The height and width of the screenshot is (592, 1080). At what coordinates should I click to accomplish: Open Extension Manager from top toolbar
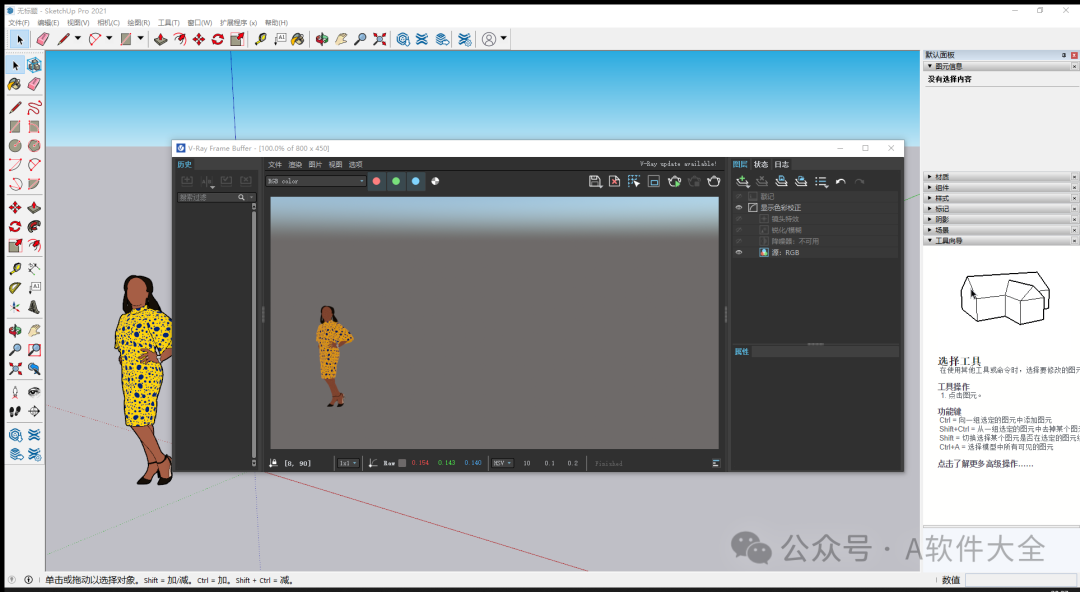click(465, 39)
